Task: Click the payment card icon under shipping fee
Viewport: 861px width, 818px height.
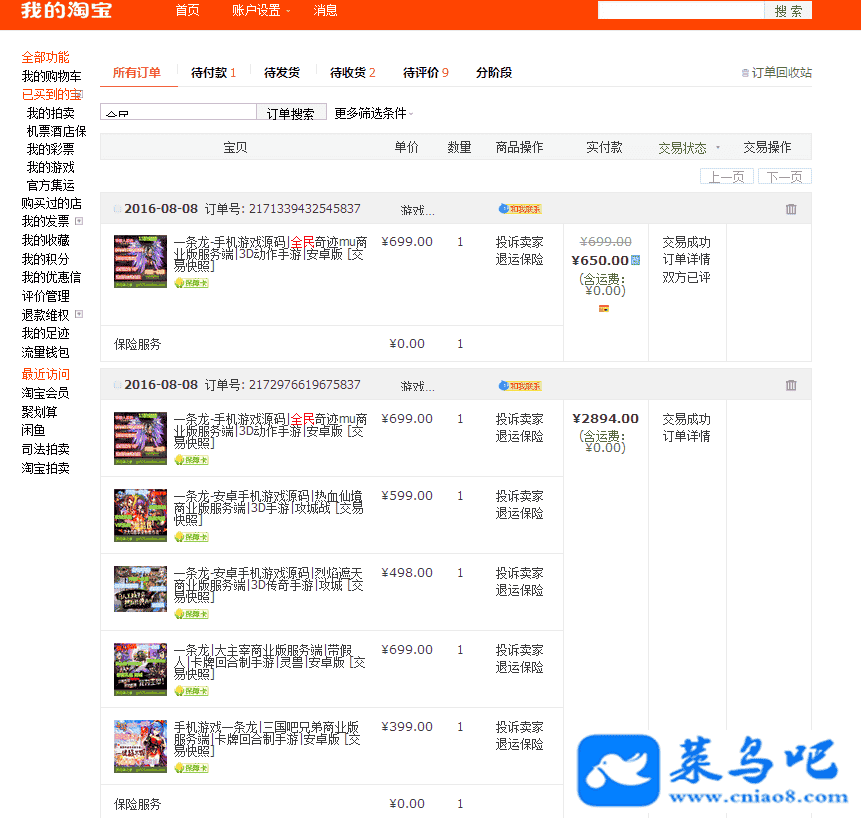Action: [x=604, y=308]
